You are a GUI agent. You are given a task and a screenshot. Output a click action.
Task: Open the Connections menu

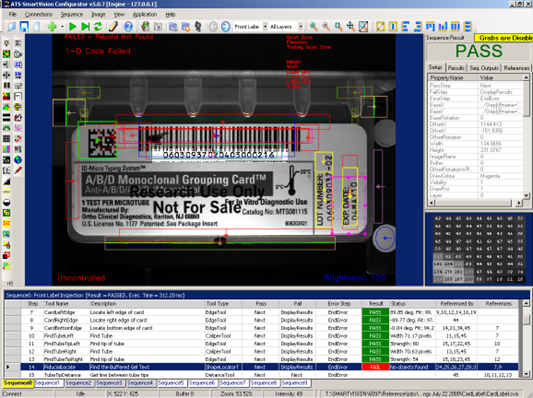(x=38, y=14)
